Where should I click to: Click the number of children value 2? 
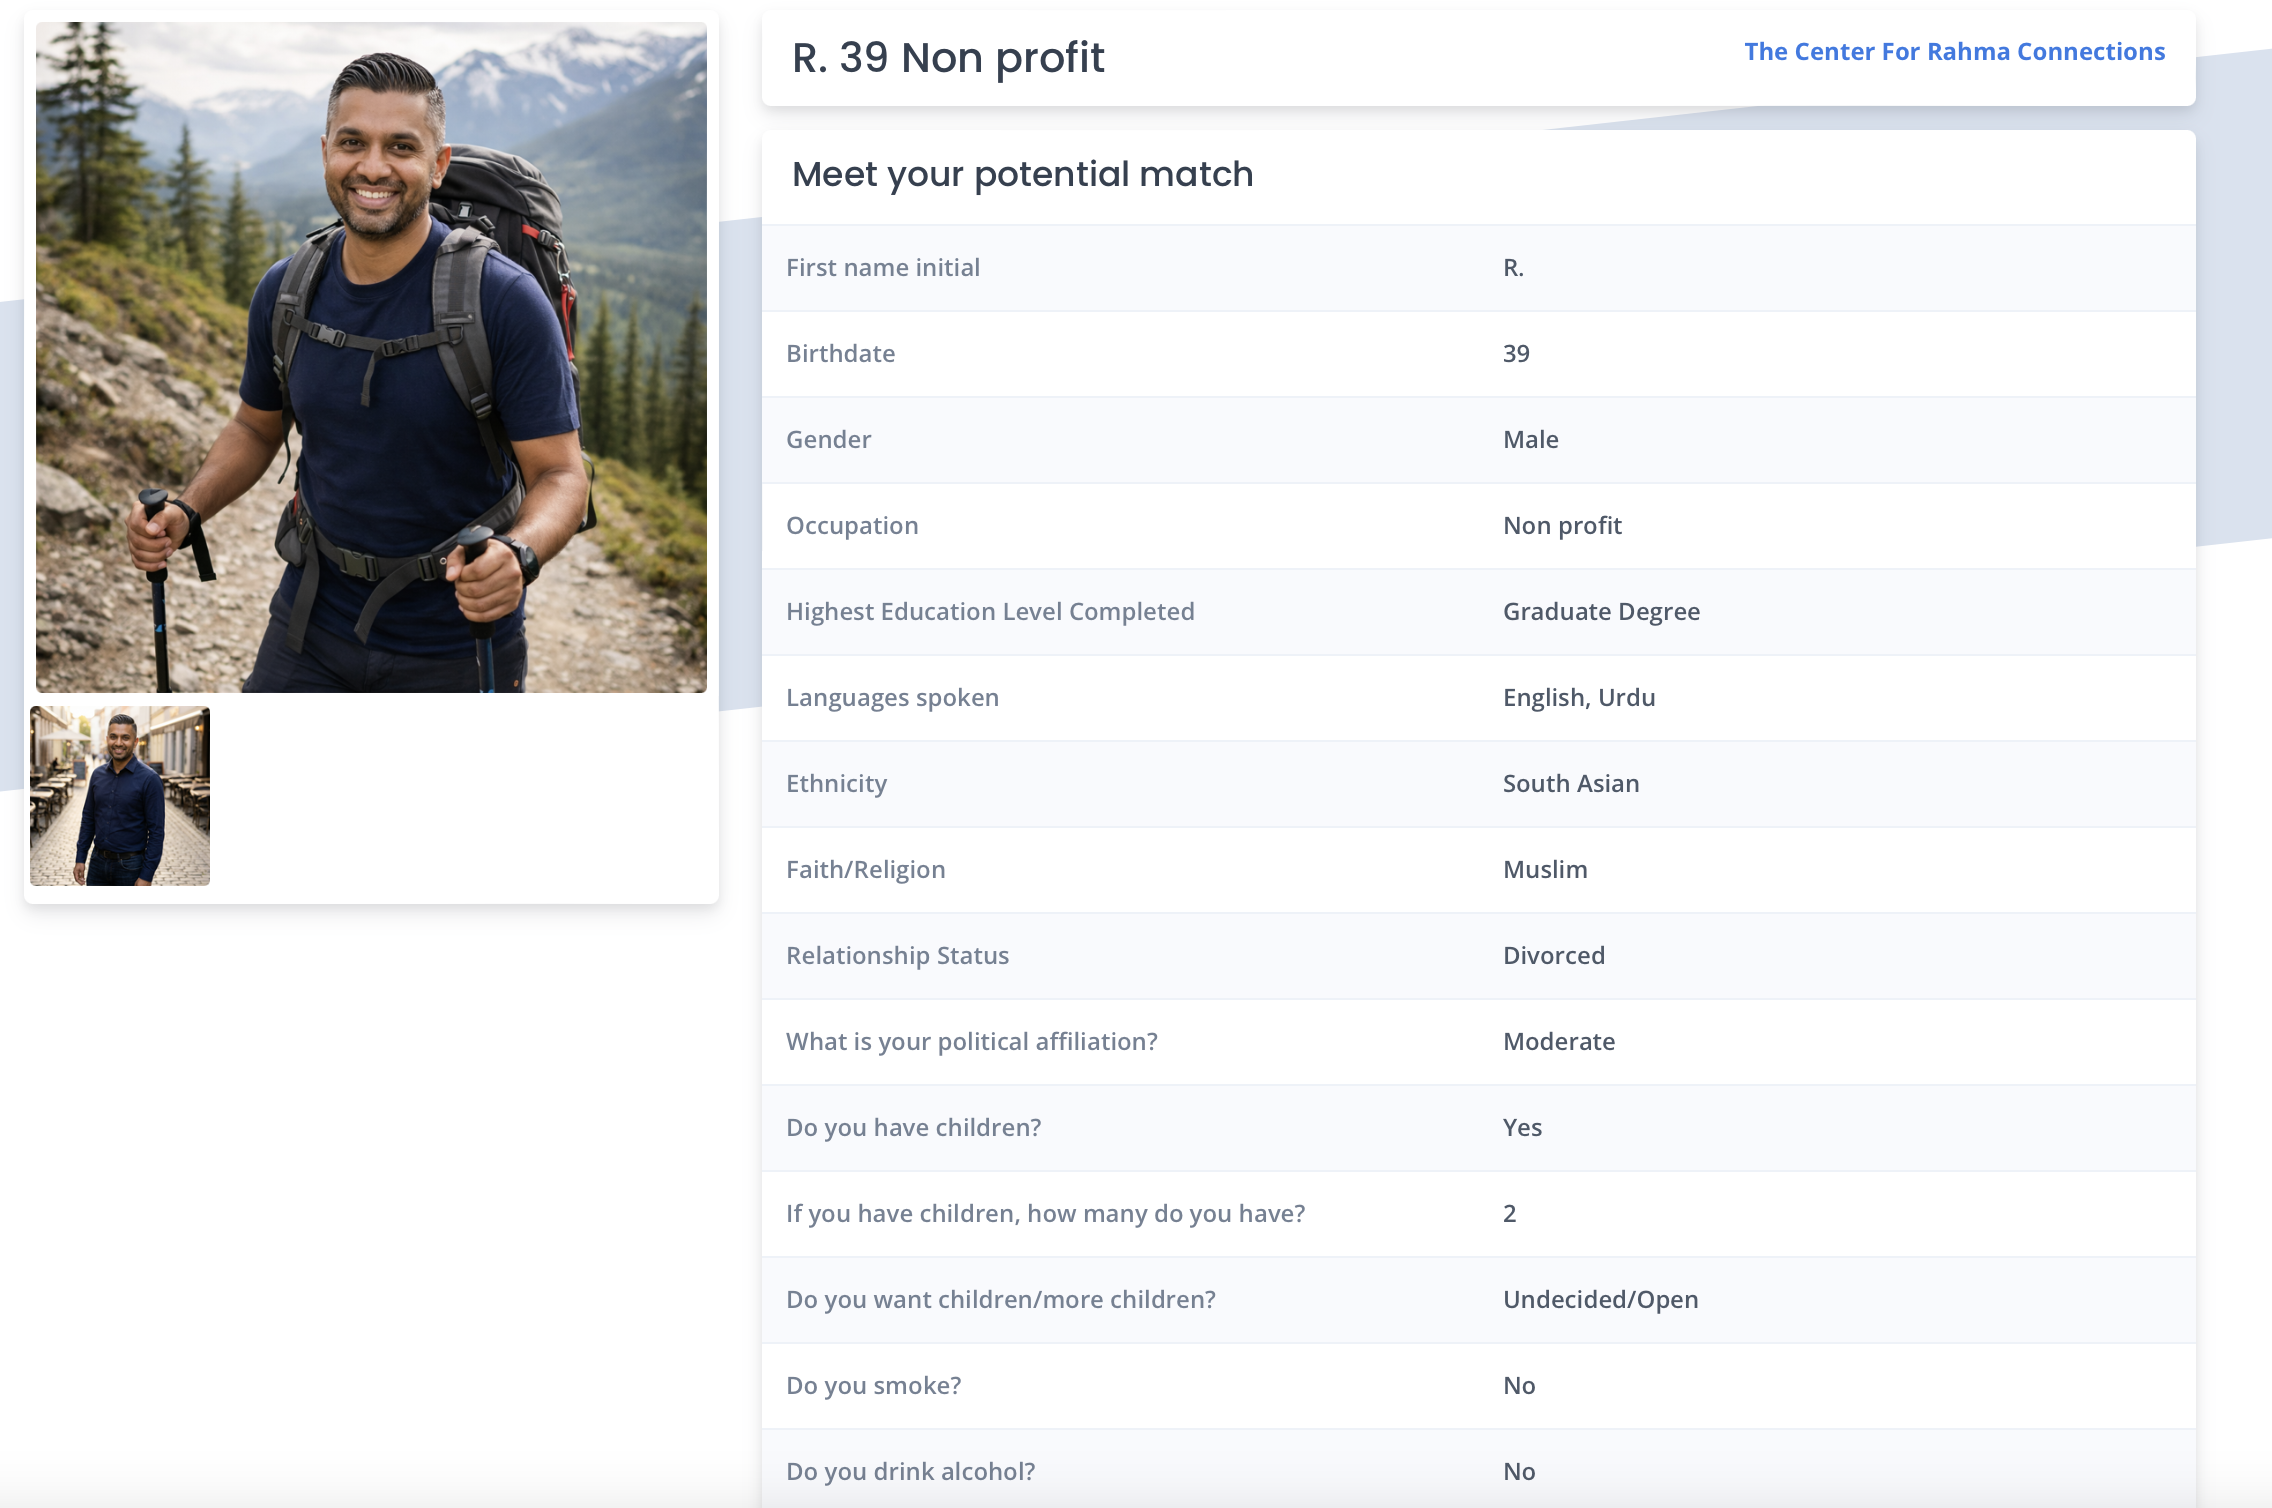coord(1509,1214)
